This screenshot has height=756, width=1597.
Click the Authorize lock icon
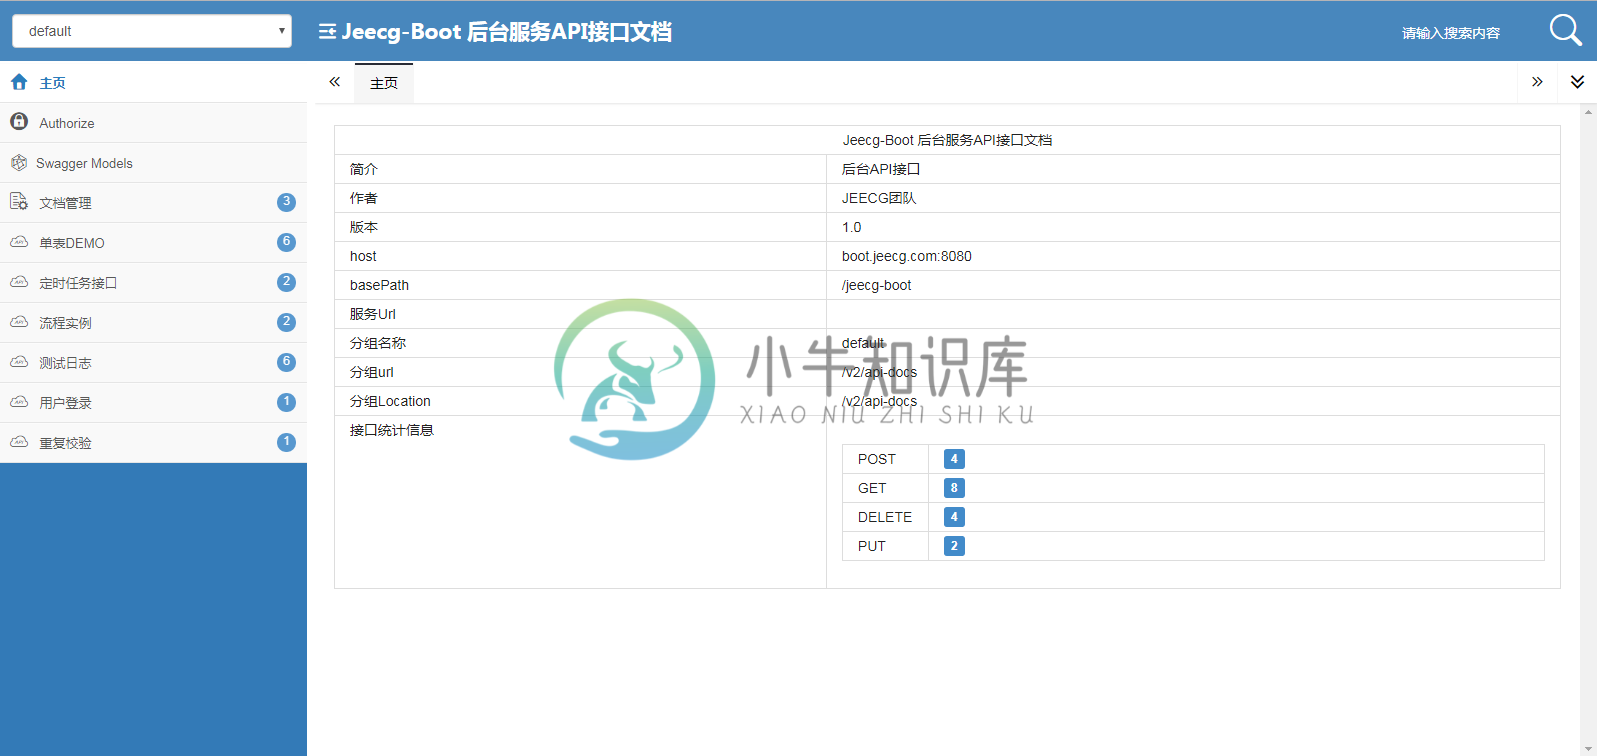pos(19,121)
